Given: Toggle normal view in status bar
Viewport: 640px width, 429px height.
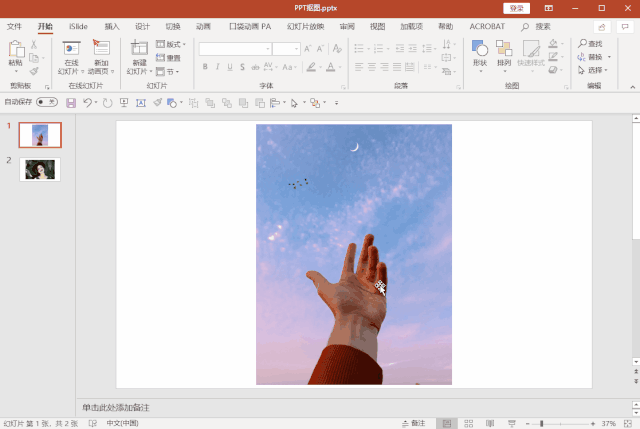Looking at the screenshot, I should pyautogui.click(x=447, y=423).
